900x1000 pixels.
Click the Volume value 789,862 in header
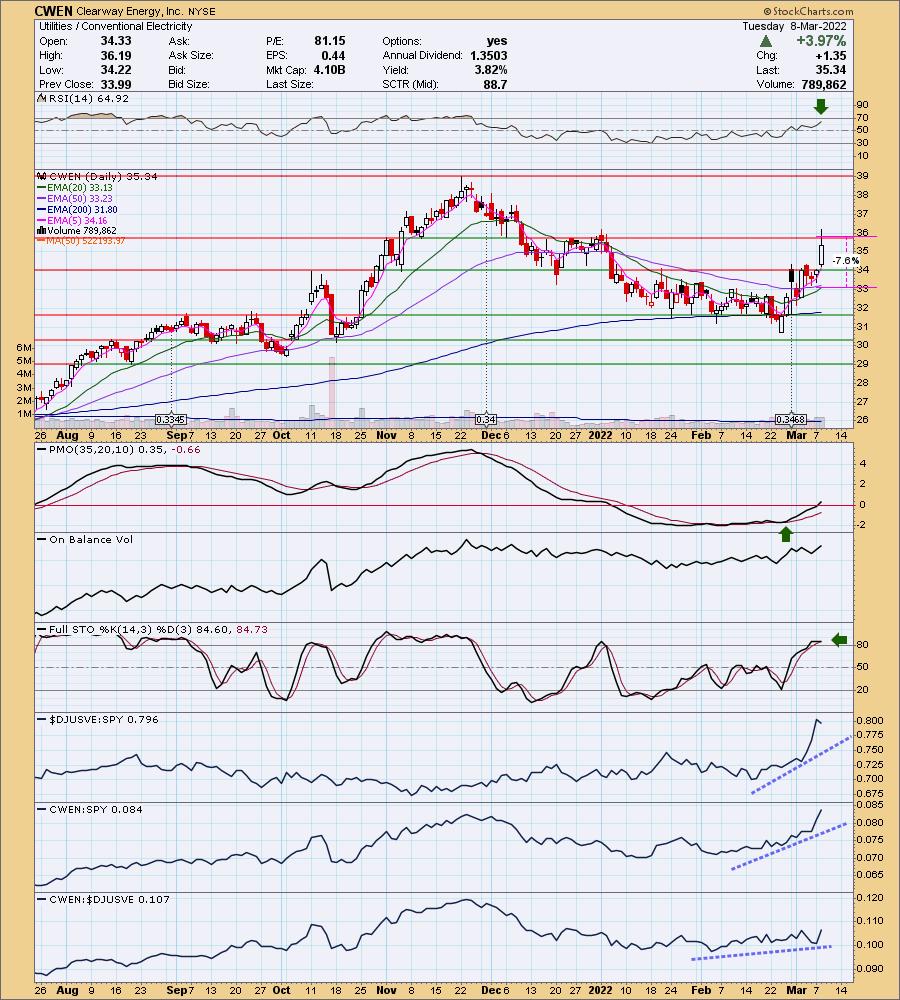coord(824,84)
